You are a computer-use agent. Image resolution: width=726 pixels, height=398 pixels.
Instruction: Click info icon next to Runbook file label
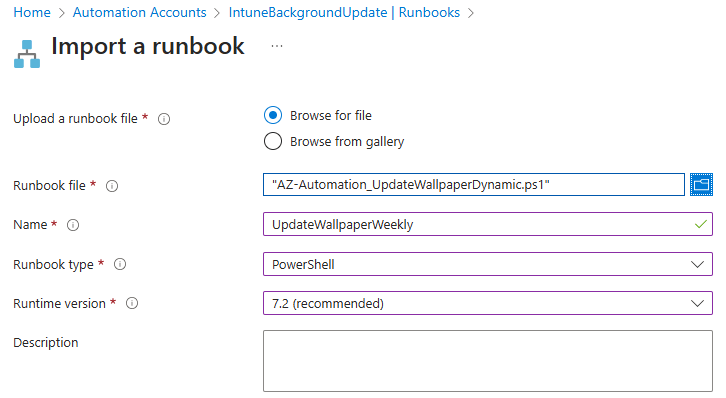[x=112, y=186]
